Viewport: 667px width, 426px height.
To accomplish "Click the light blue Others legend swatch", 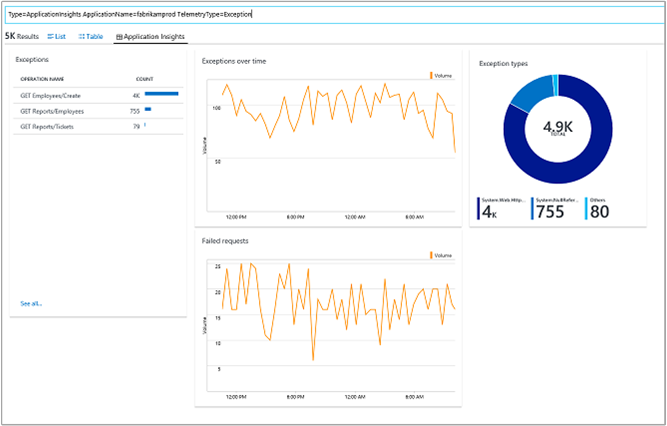I will click(x=584, y=207).
